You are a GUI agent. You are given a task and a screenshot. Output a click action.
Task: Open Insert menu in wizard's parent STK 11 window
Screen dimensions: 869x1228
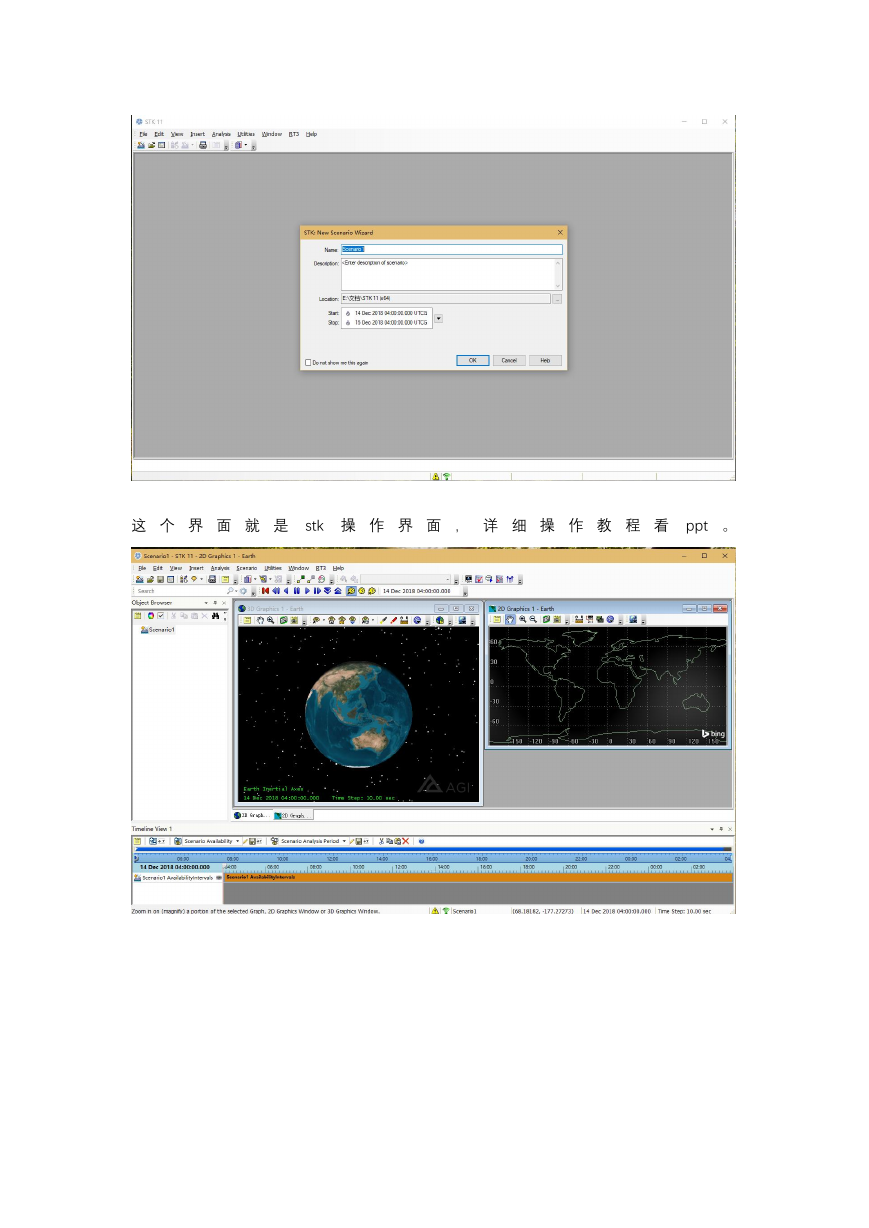(198, 134)
